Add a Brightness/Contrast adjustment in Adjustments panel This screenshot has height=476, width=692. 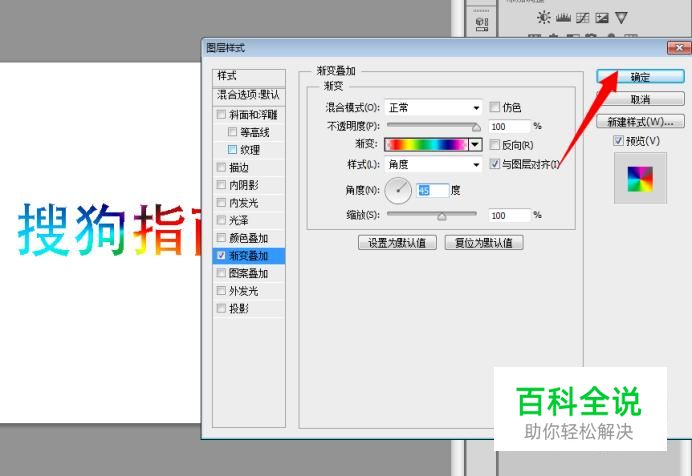(543, 18)
